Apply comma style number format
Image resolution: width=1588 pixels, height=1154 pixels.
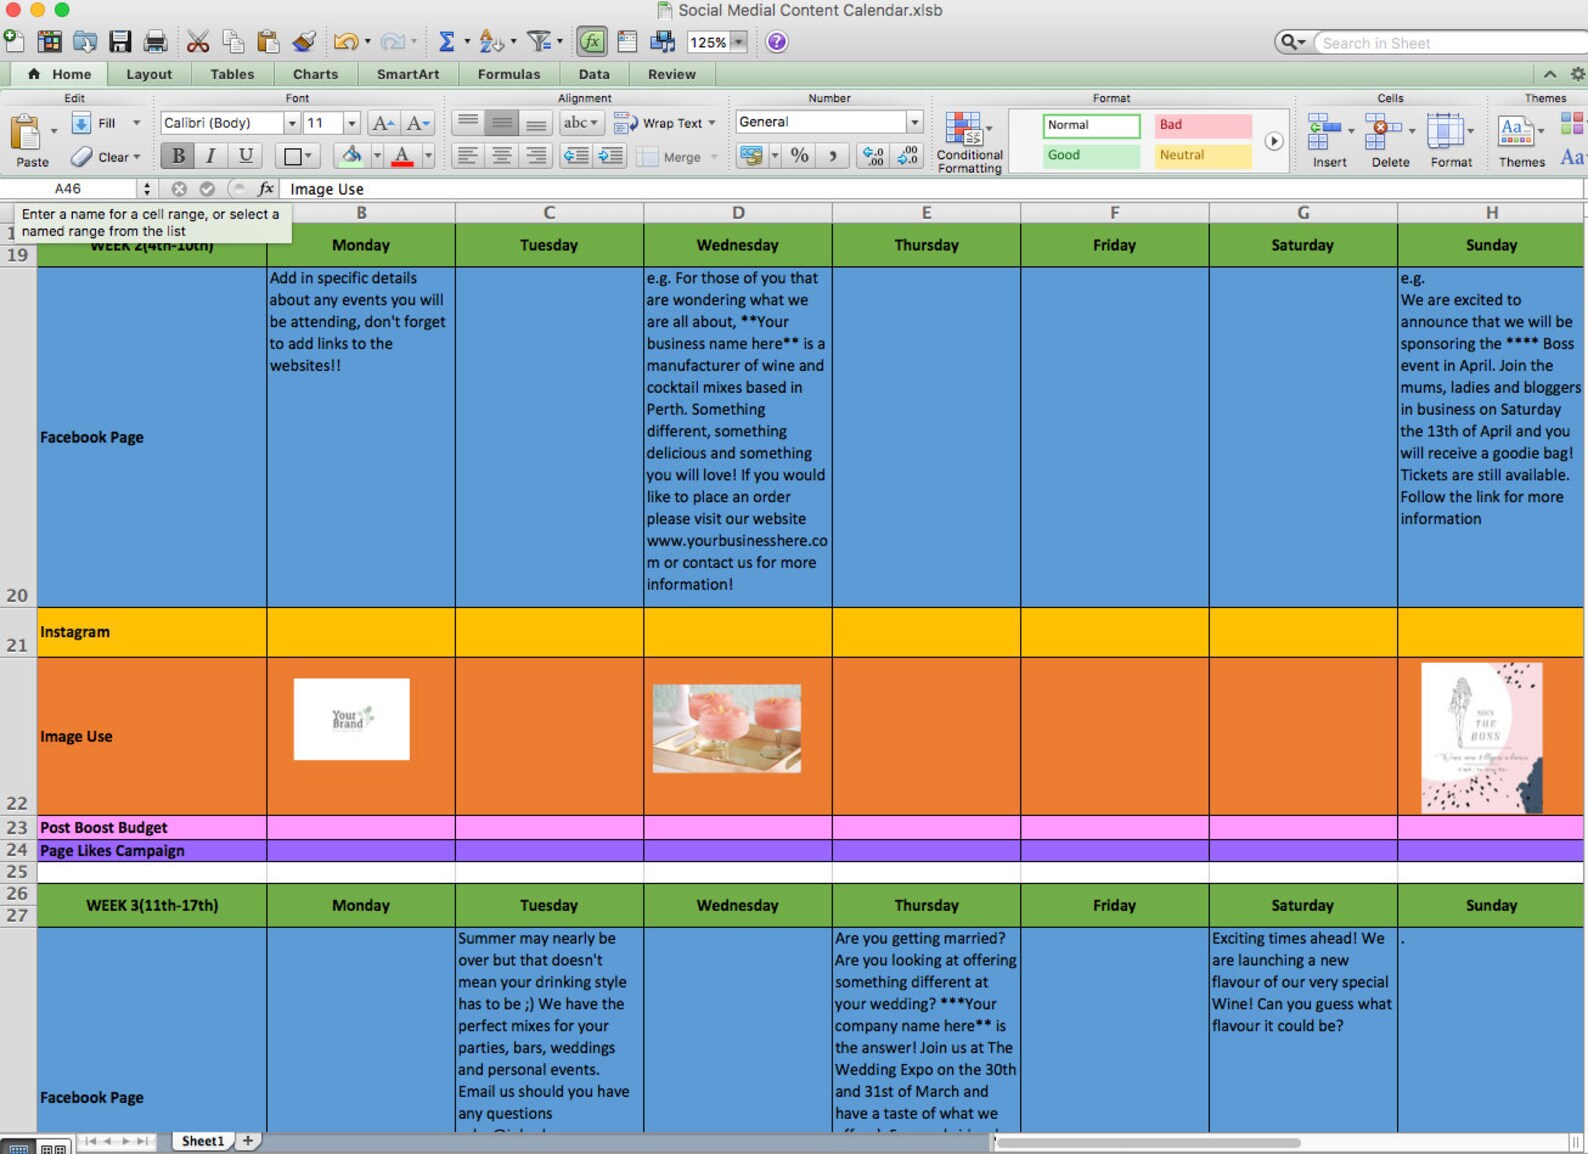pos(832,155)
